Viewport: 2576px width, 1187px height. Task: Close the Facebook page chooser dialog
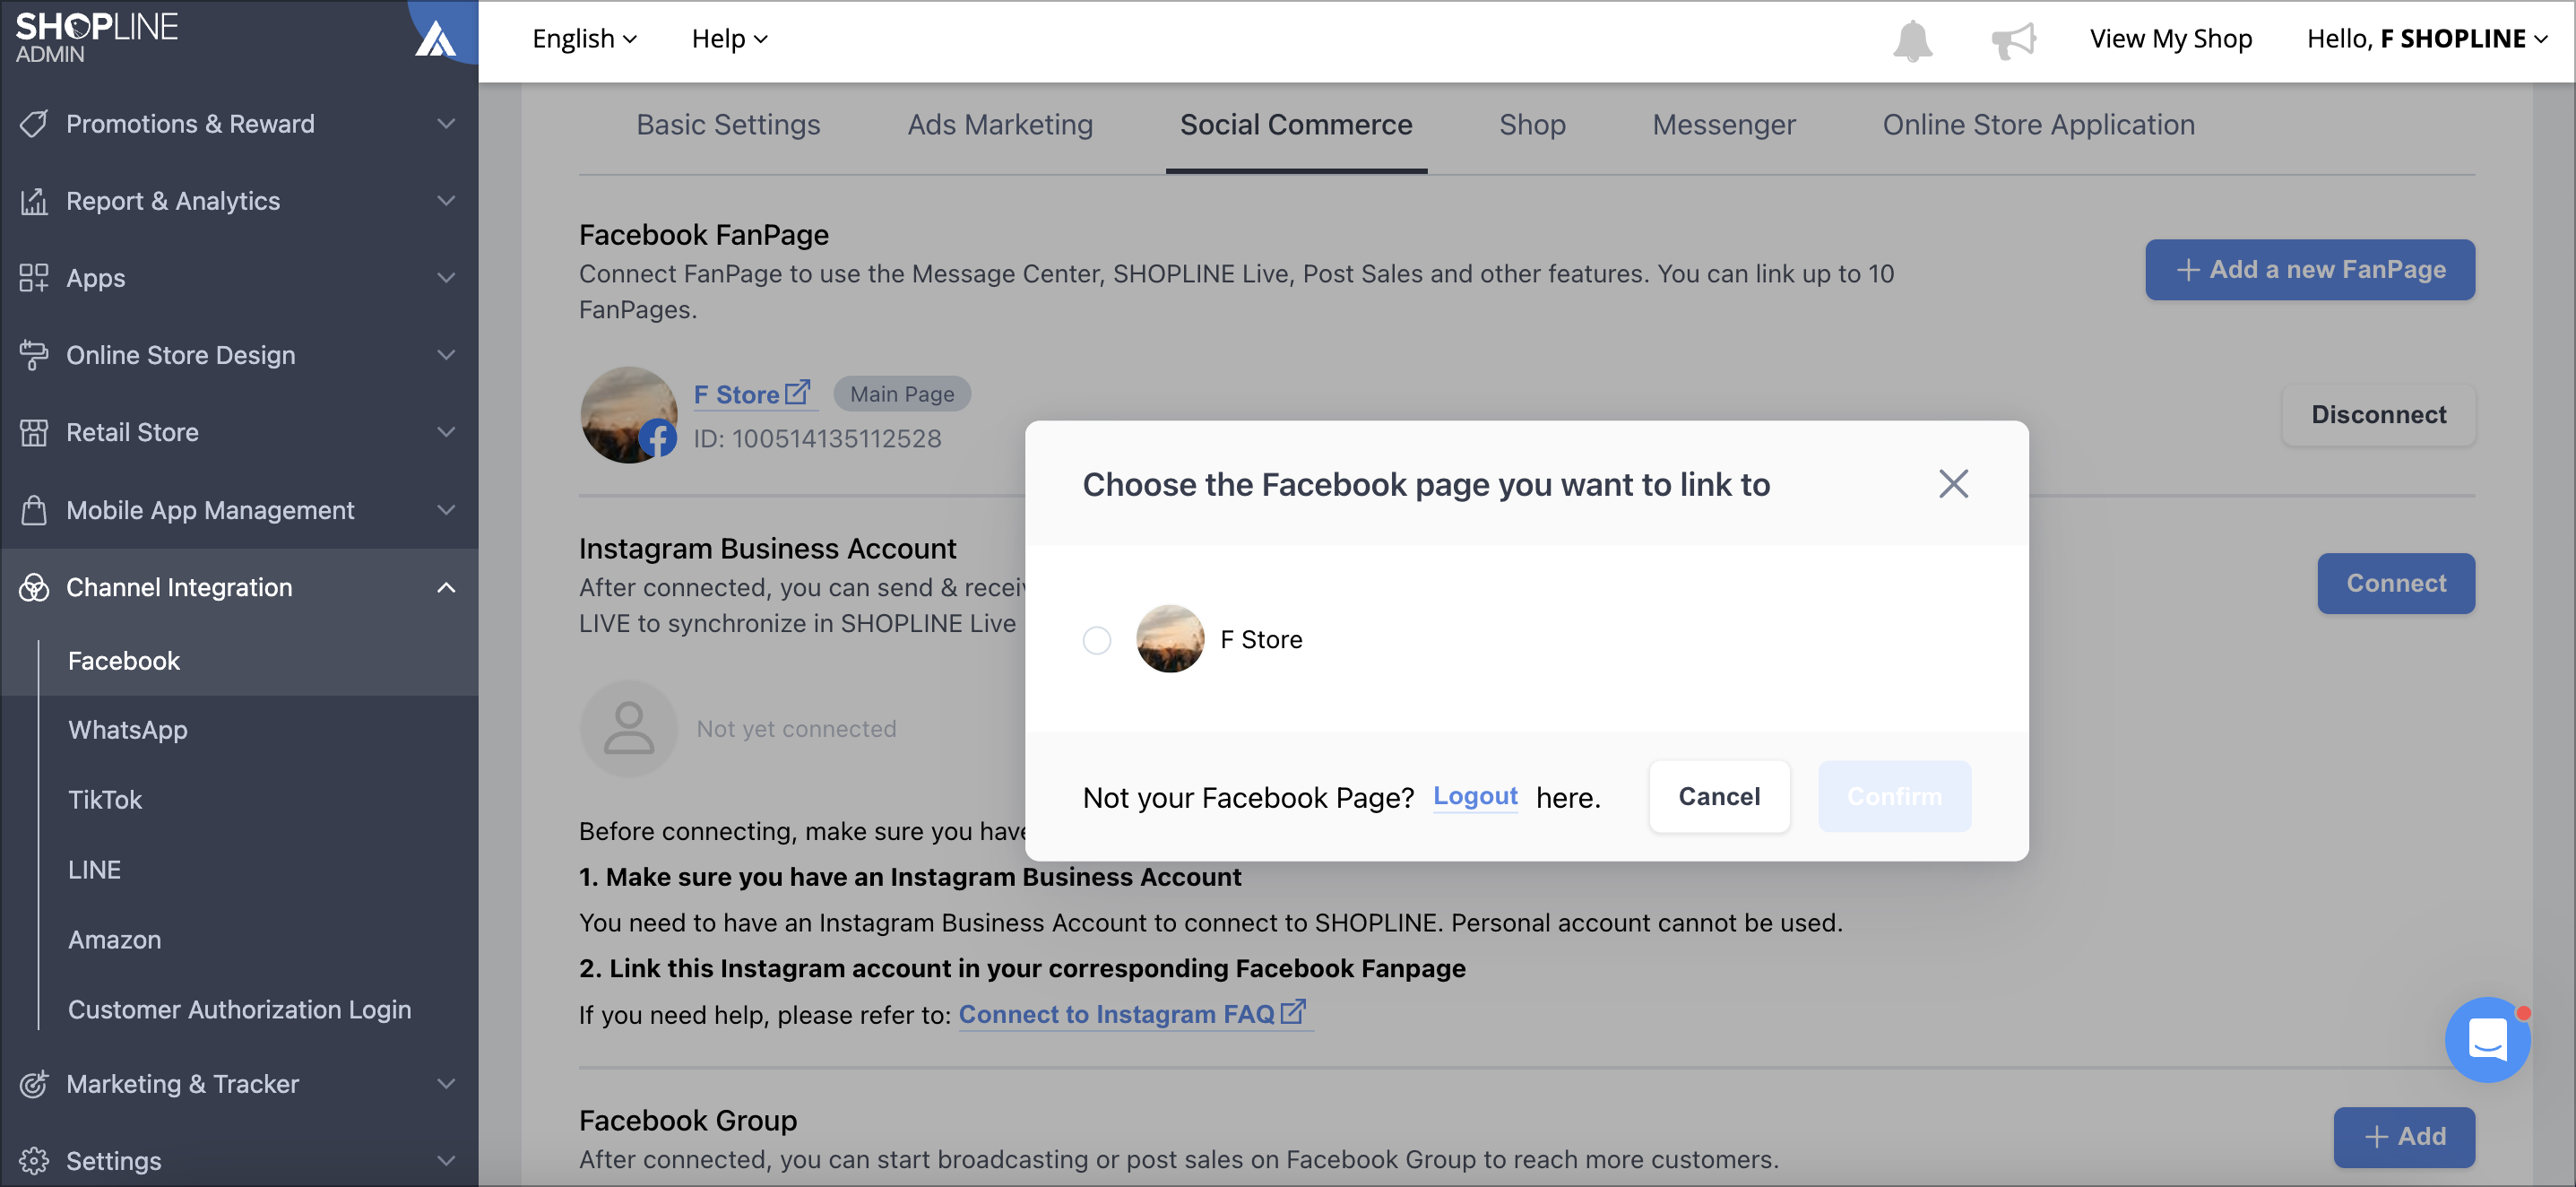coord(1953,484)
